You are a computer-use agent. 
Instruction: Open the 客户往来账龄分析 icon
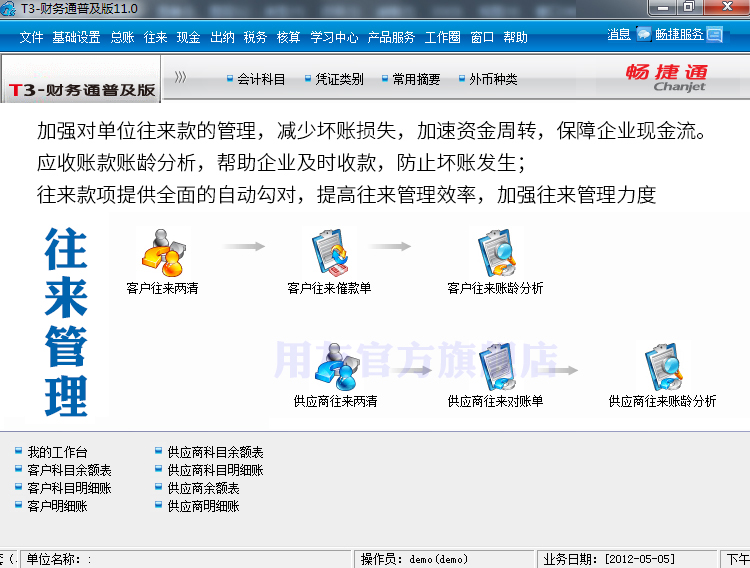coord(496,253)
